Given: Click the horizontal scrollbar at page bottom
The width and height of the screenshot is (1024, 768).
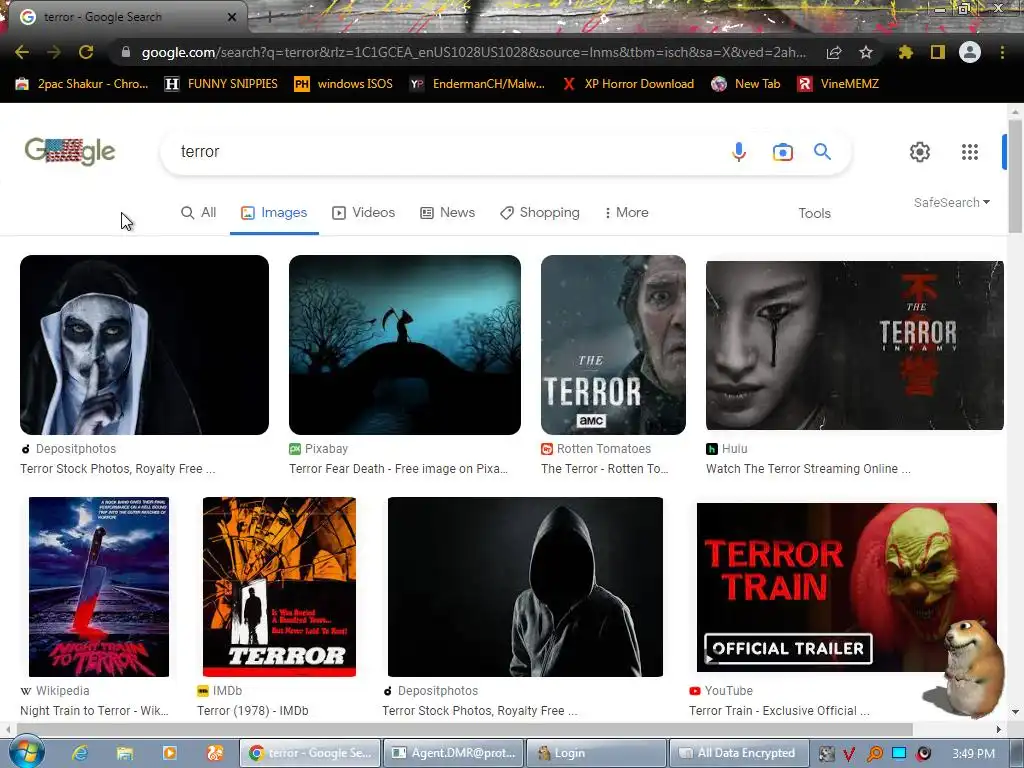Looking at the screenshot, I should point(465,729).
